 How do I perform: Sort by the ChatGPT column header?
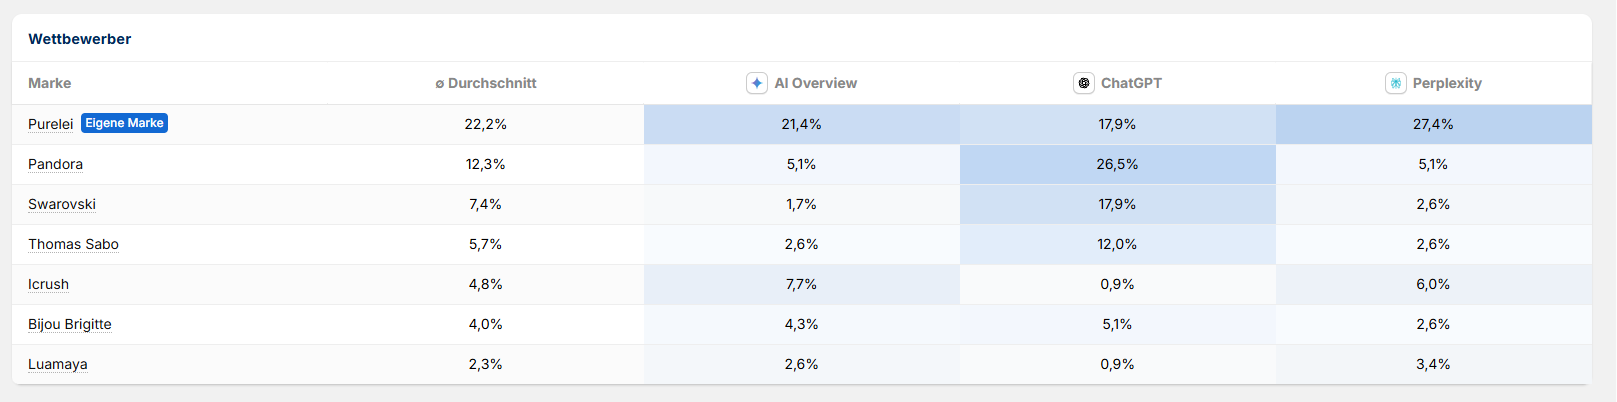[x=1131, y=83]
